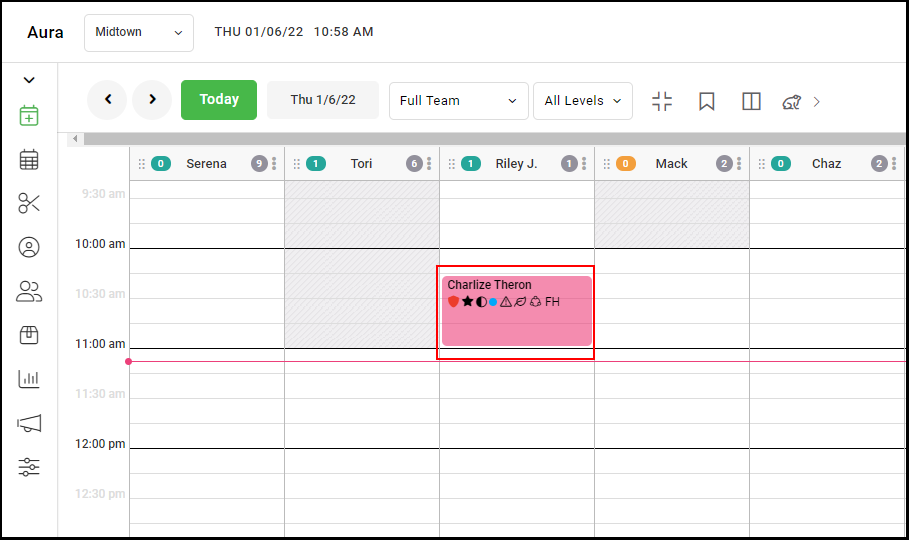Toggle the split column view icon
This screenshot has height=540, width=909.
751,102
